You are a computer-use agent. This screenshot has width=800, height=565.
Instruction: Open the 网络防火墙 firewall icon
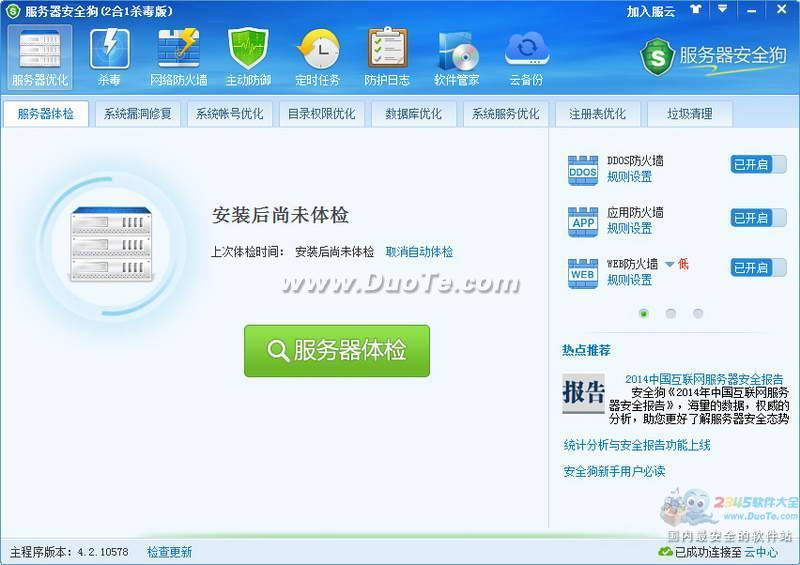pyautogui.click(x=179, y=57)
